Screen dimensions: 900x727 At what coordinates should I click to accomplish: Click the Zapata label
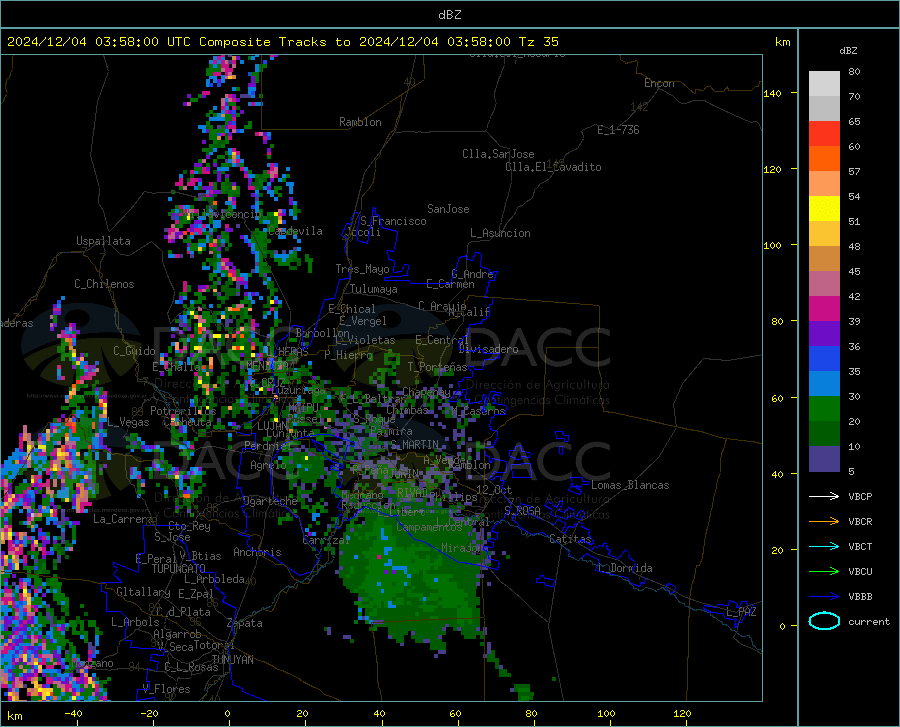(245, 623)
